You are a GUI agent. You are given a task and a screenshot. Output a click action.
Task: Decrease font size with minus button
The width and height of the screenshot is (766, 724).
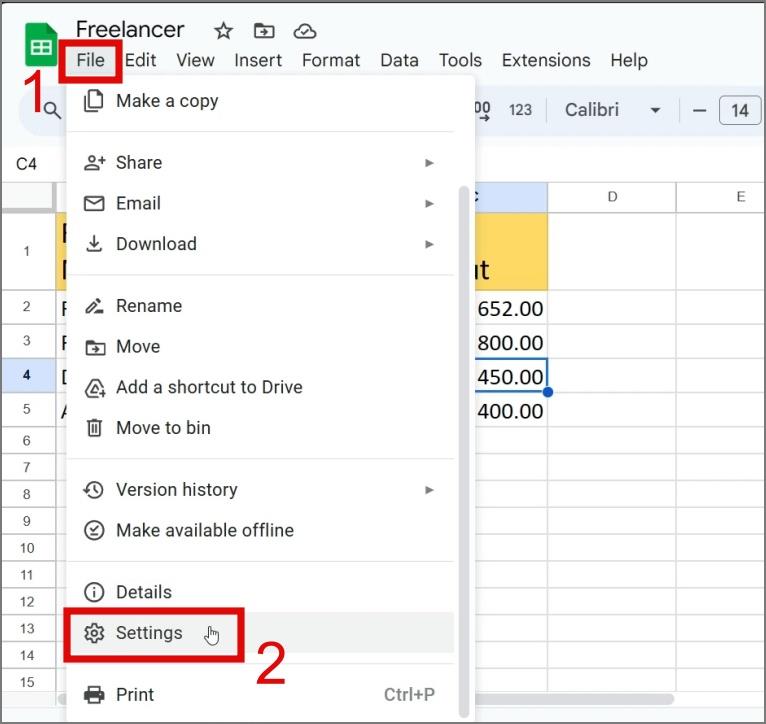pos(700,111)
